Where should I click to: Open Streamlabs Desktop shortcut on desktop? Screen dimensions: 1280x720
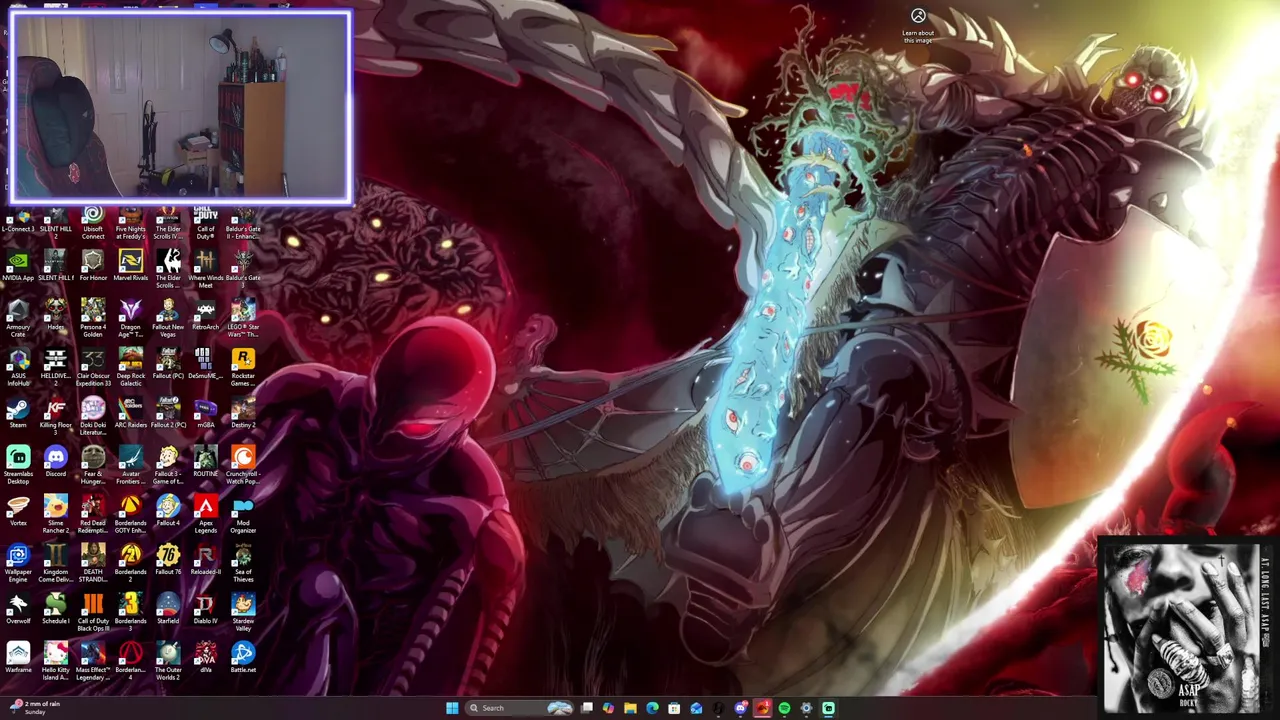(18, 466)
